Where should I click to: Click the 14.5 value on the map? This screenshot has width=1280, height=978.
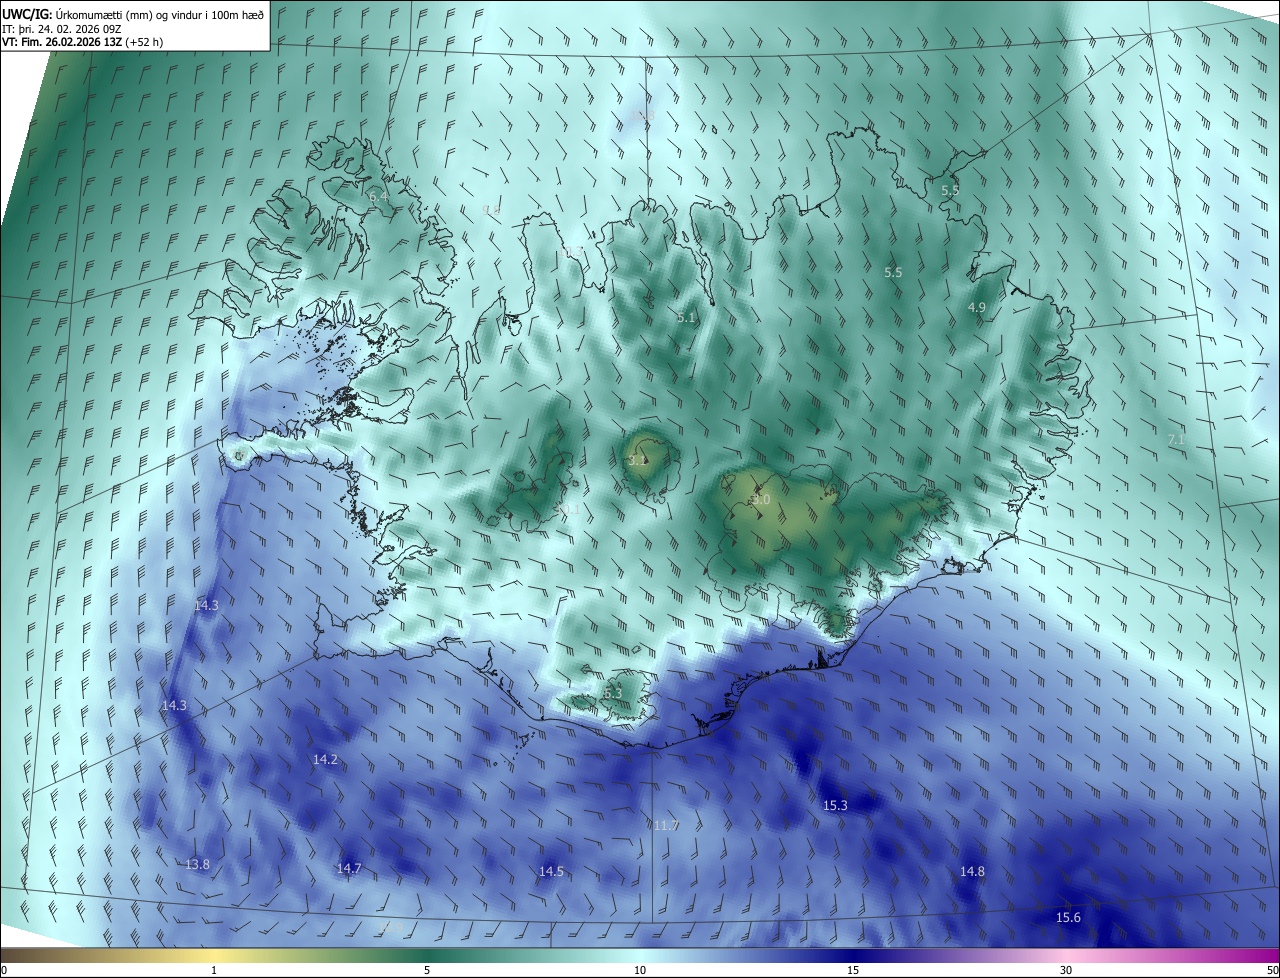point(551,871)
